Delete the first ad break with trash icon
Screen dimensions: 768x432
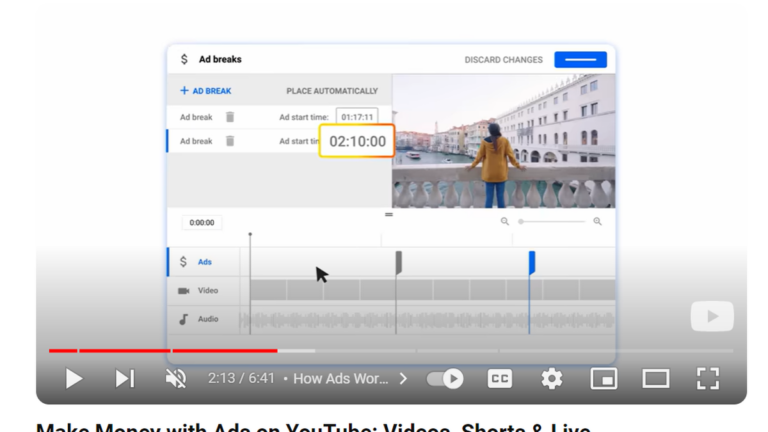230,117
